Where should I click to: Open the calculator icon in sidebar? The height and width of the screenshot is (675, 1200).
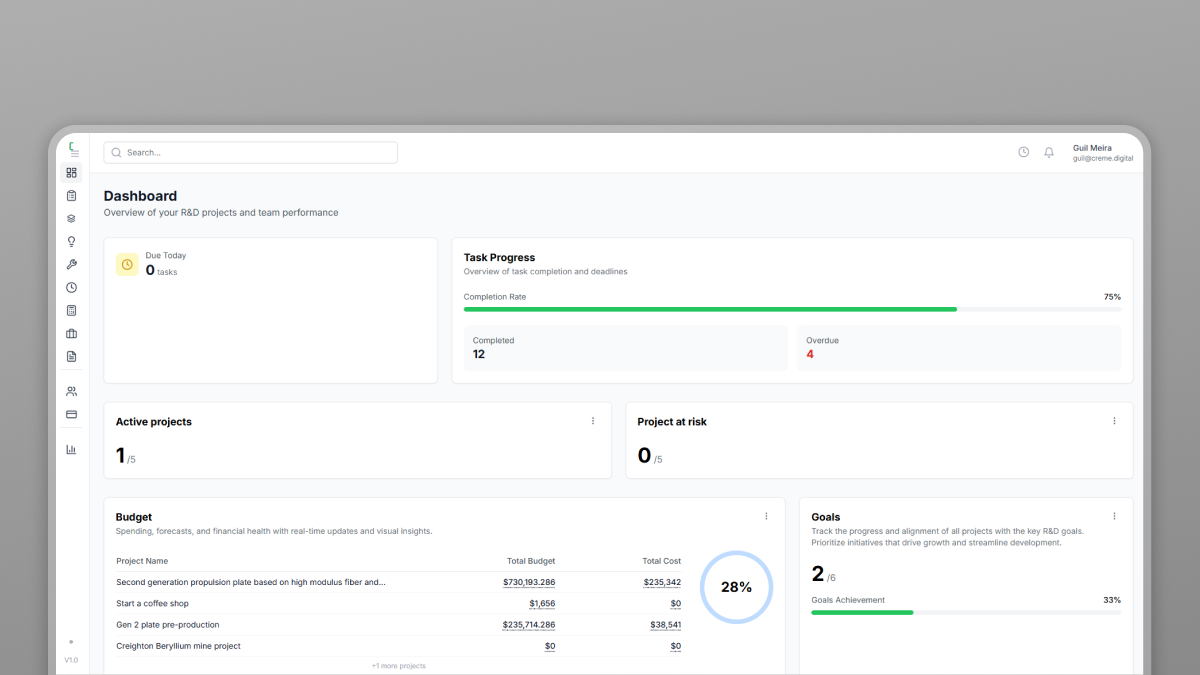[71, 311]
